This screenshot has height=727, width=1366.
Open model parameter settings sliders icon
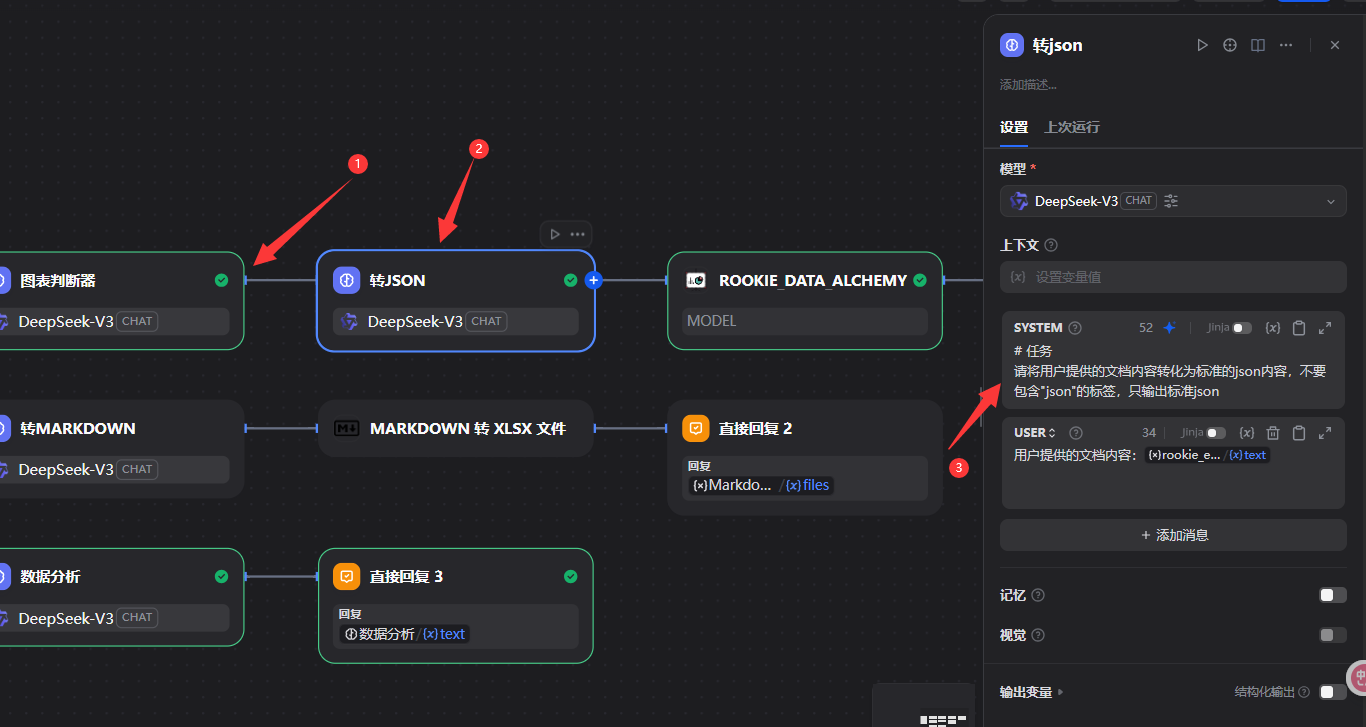tap(1171, 201)
